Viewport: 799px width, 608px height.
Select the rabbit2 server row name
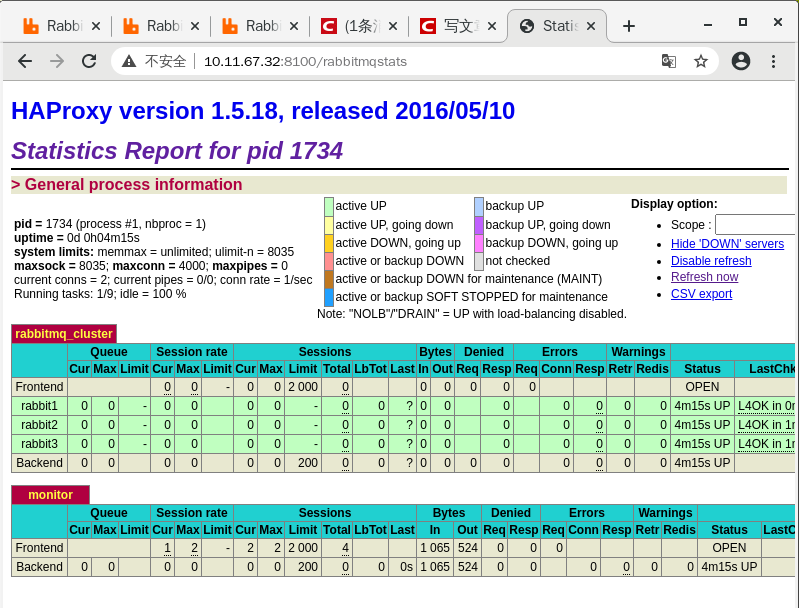39,425
